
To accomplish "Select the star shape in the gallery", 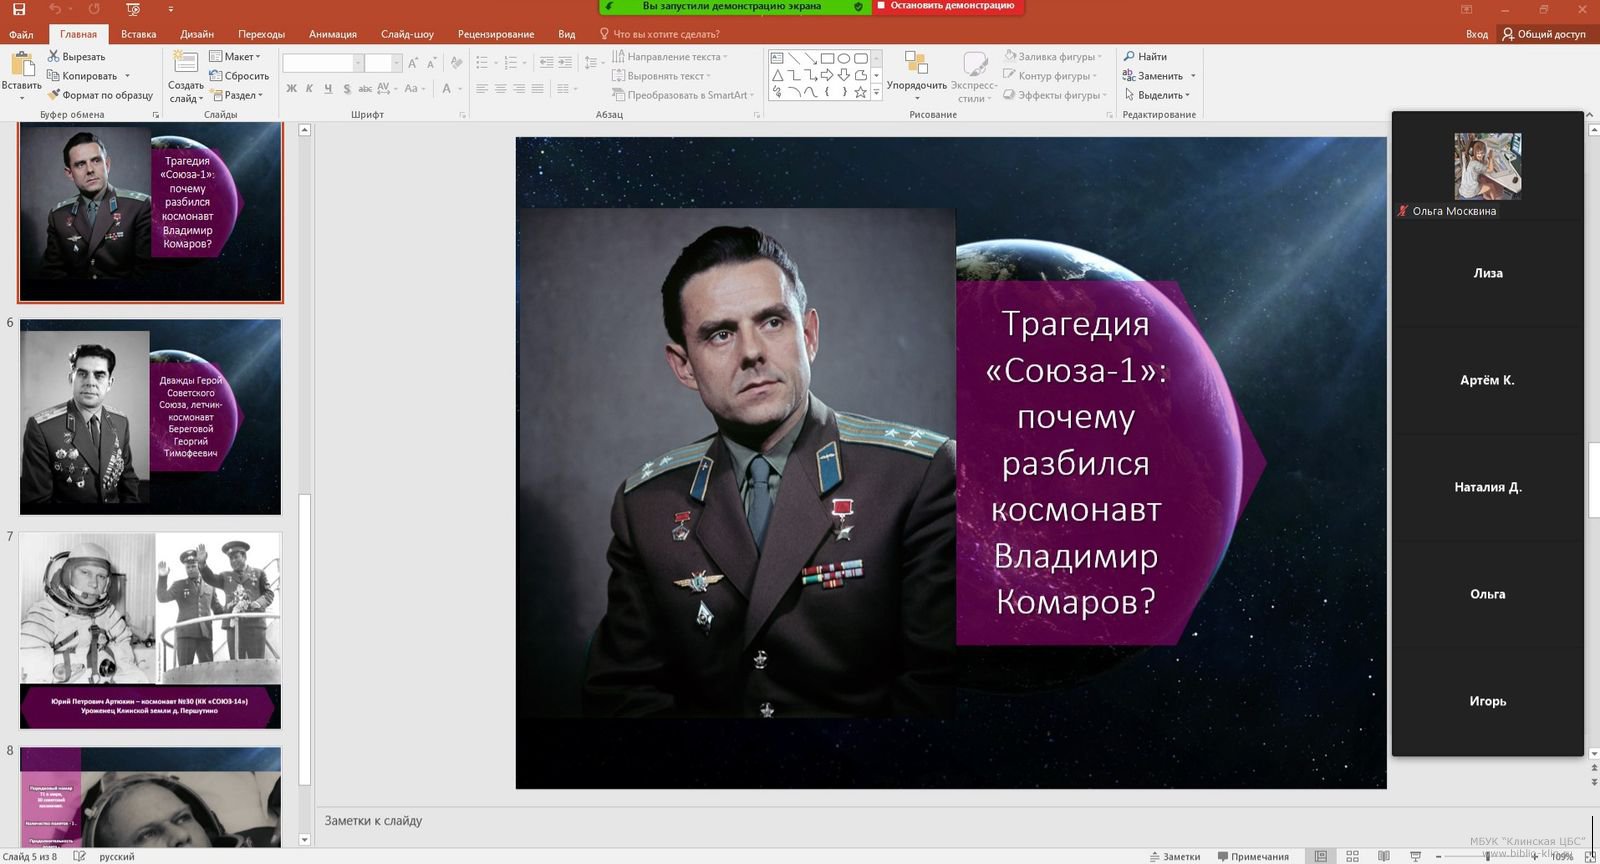I will [860, 92].
